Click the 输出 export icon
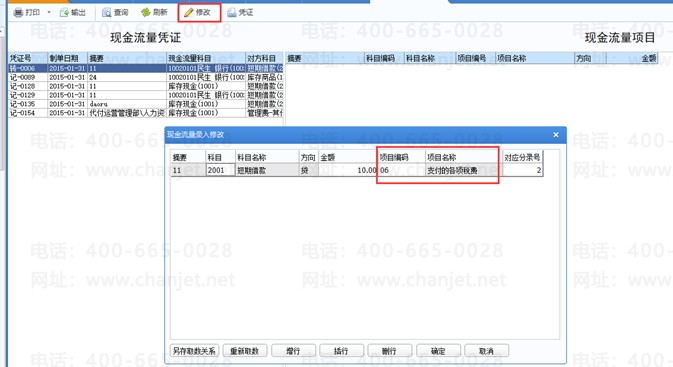The height and width of the screenshot is (367, 673). [x=64, y=12]
